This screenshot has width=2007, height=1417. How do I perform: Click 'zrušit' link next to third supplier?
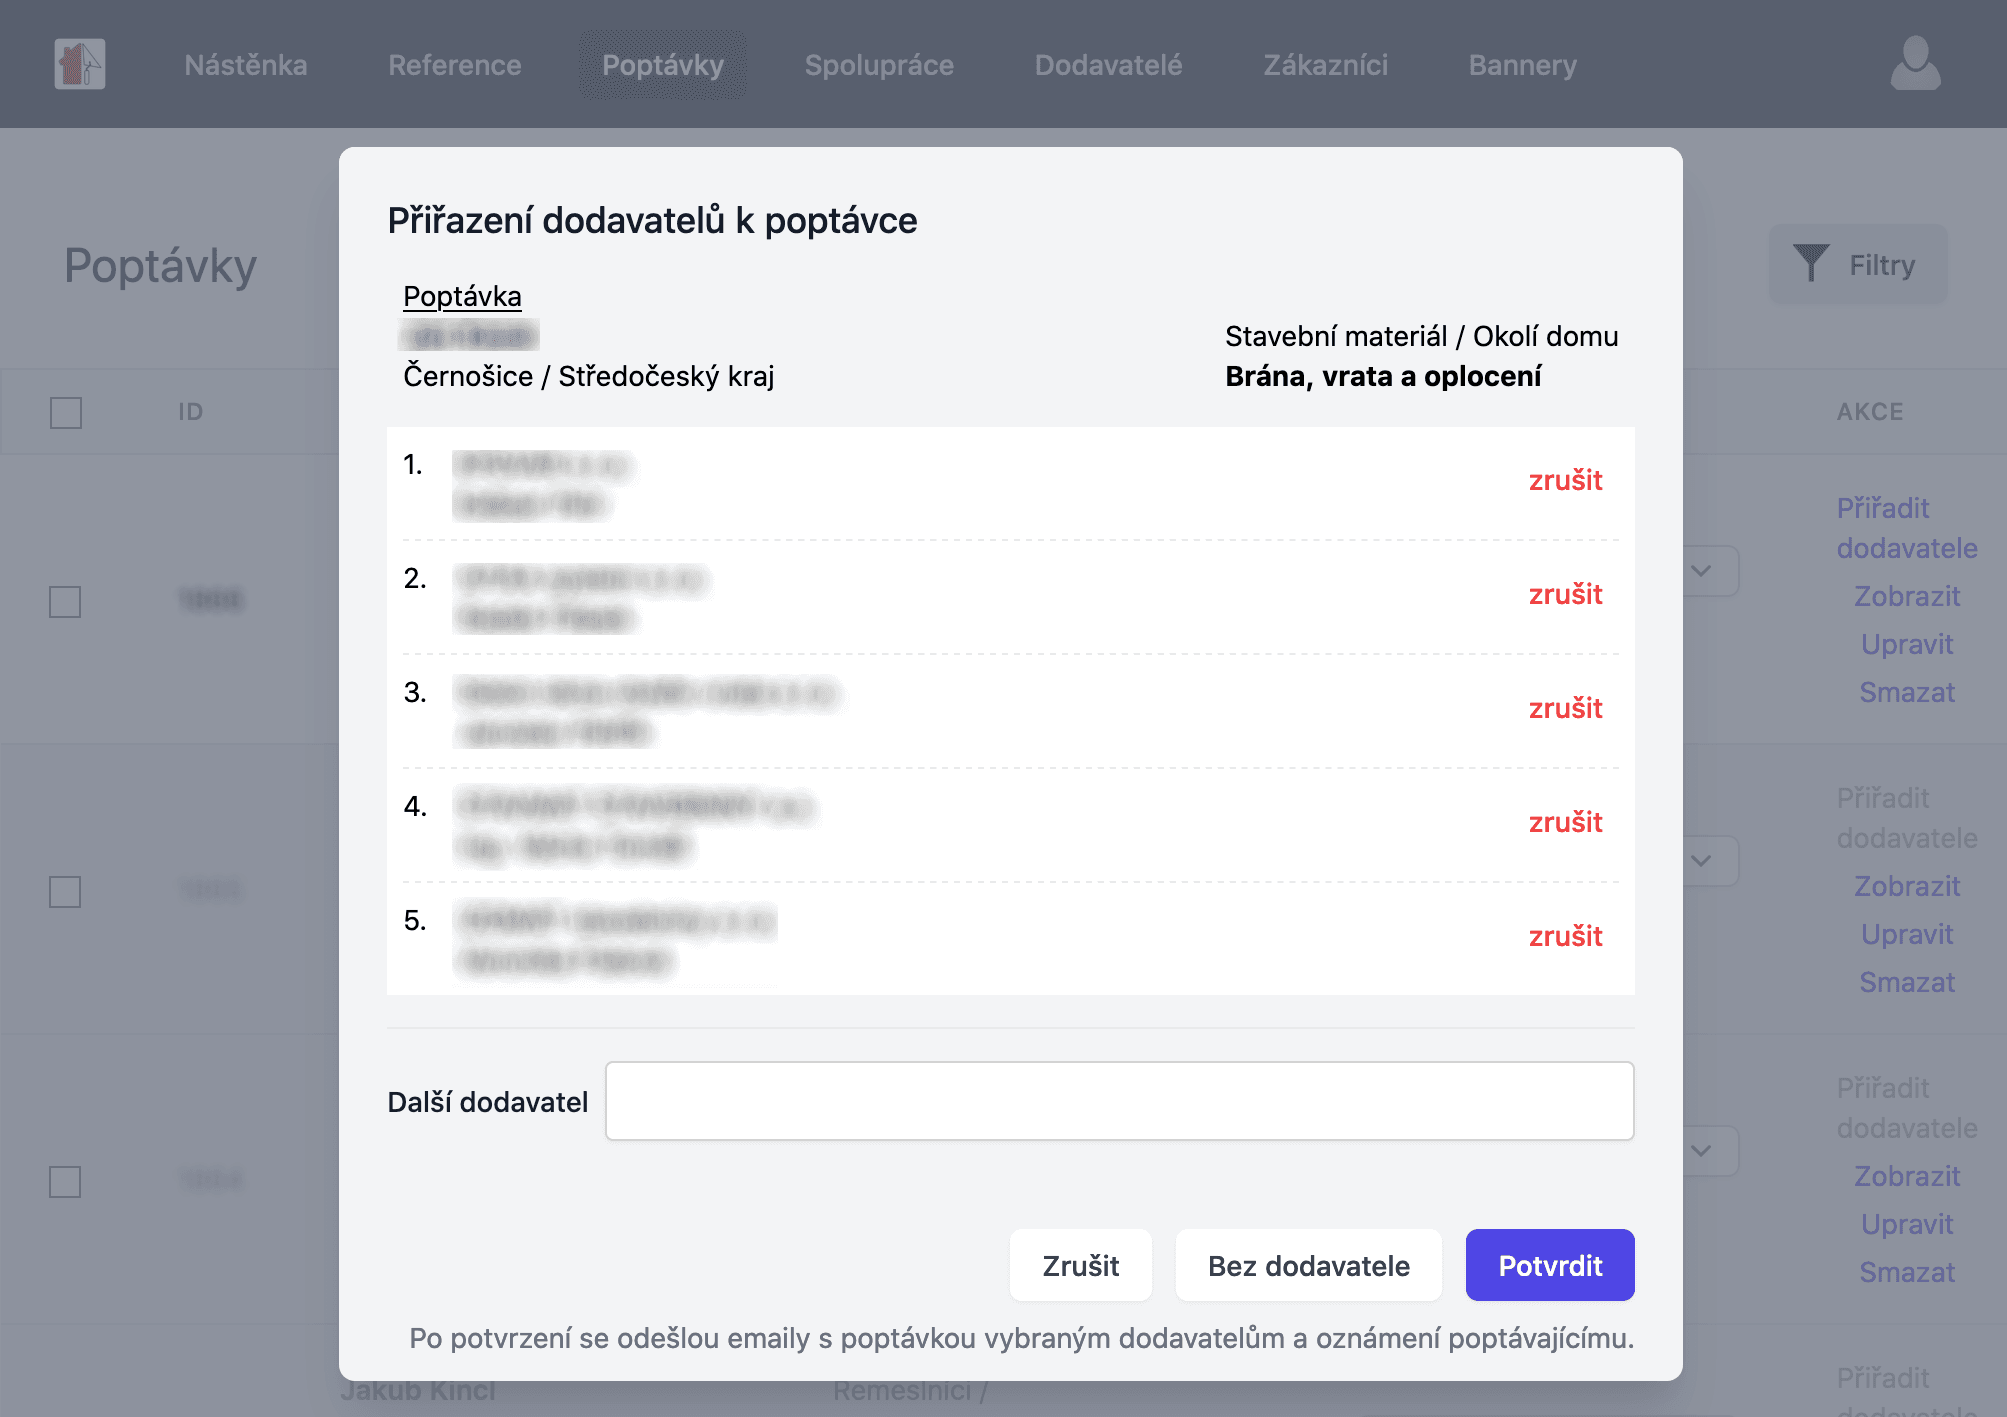(x=1567, y=707)
